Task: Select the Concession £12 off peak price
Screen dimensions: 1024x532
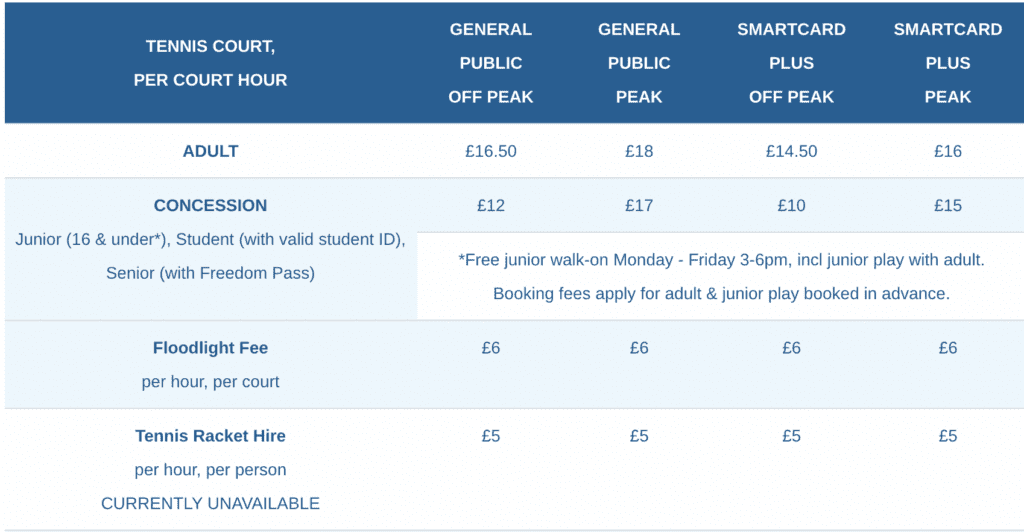Action: coord(490,205)
